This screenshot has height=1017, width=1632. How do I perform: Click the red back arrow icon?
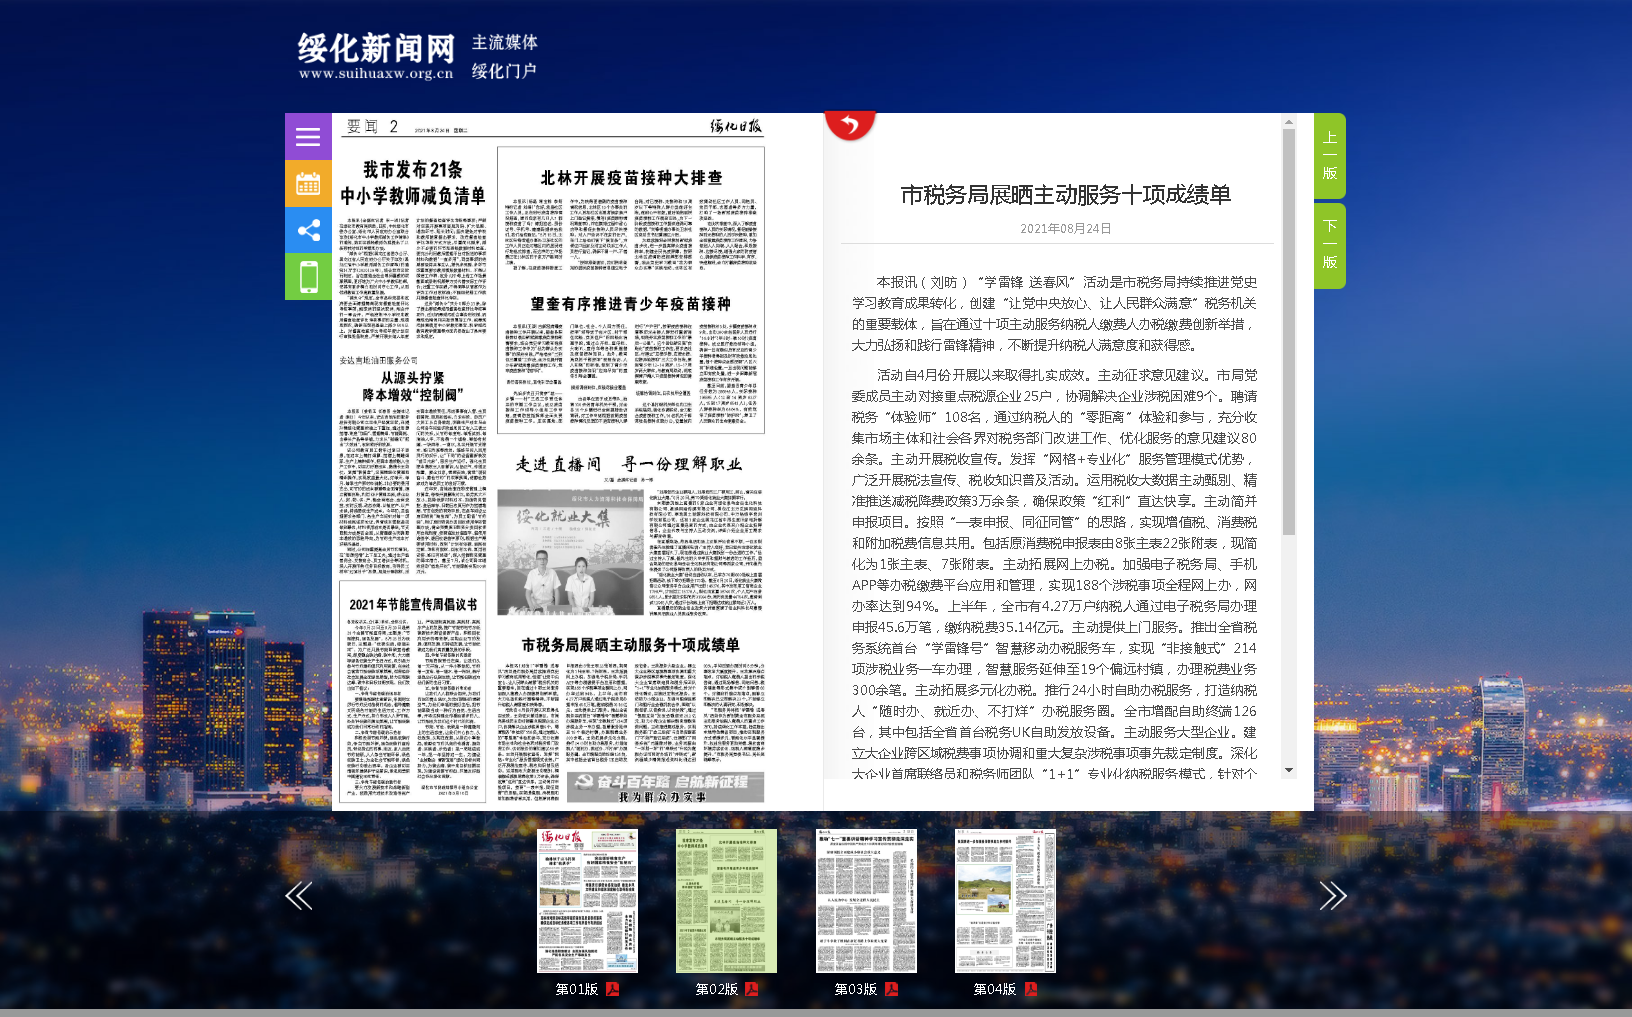coord(850,125)
